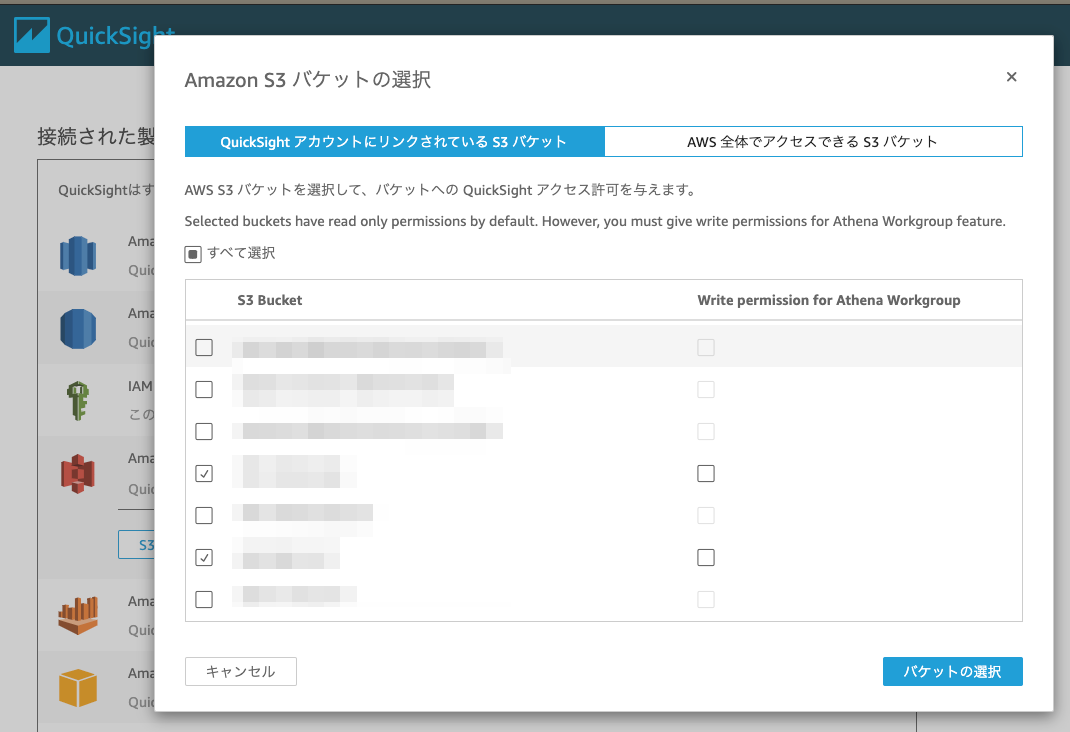Enable Athena write permission for fourth bucket
The height and width of the screenshot is (732, 1070).
point(706,473)
